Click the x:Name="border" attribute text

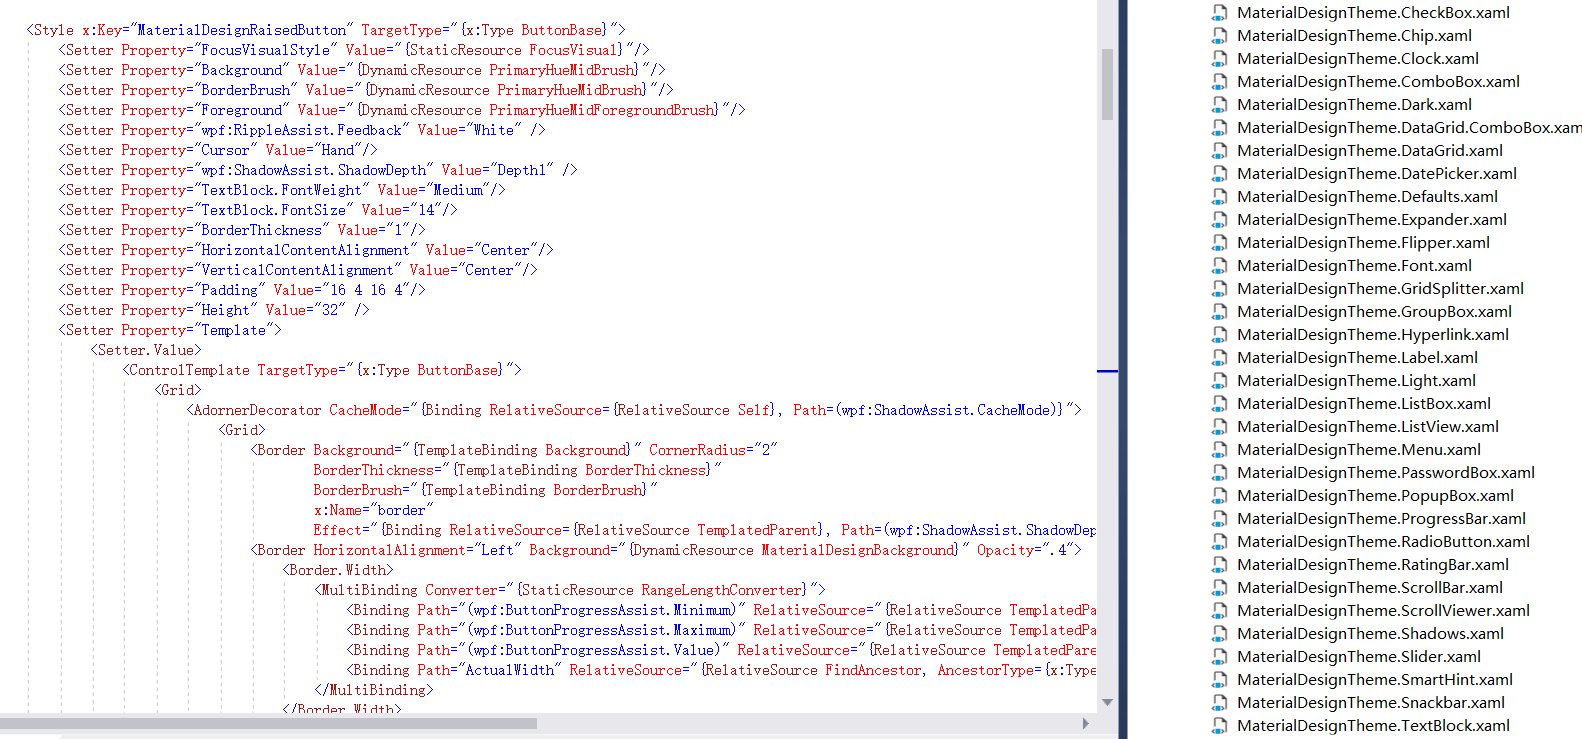click(374, 510)
